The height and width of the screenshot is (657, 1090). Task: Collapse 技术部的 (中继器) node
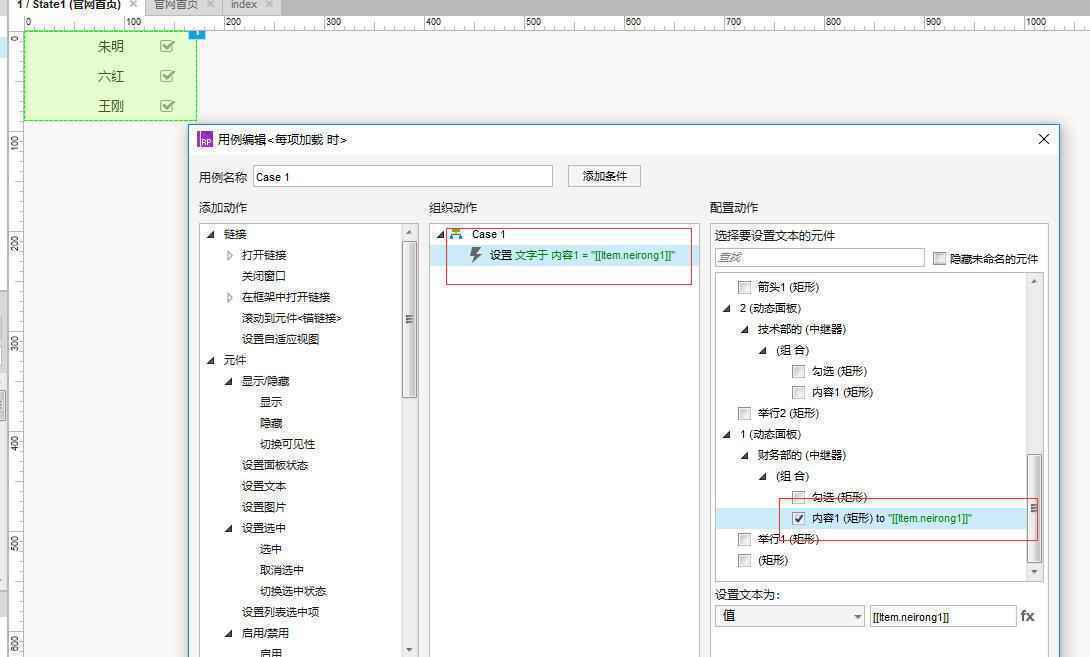[745, 329]
